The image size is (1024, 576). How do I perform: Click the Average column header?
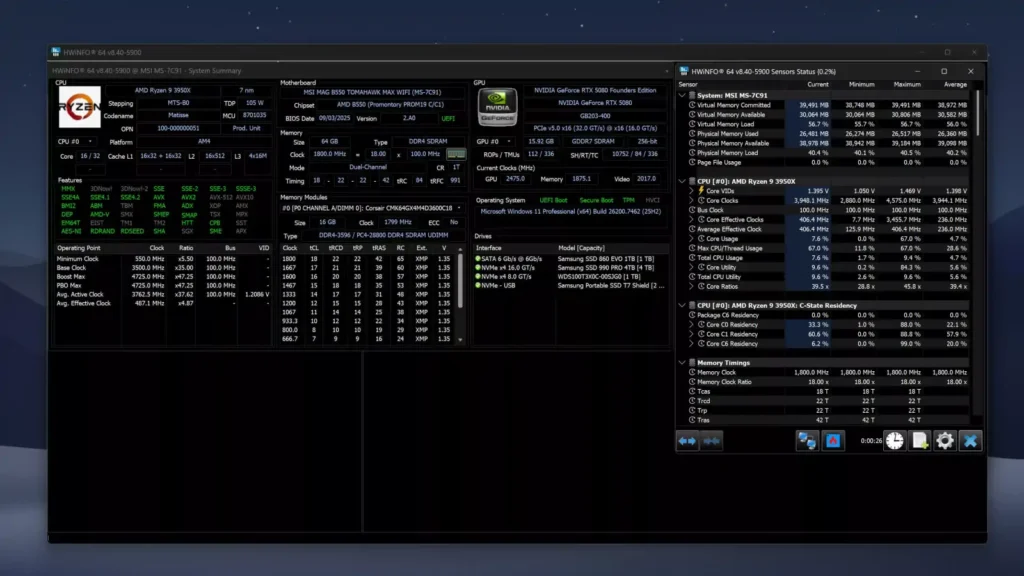955,84
